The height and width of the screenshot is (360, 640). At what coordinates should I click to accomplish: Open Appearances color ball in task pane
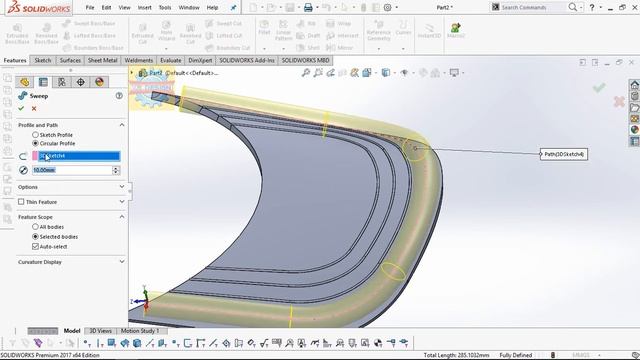point(634,130)
